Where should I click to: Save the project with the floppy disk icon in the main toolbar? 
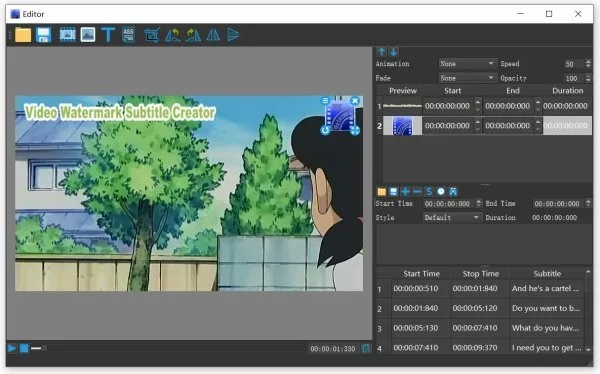pyautogui.click(x=43, y=35)
